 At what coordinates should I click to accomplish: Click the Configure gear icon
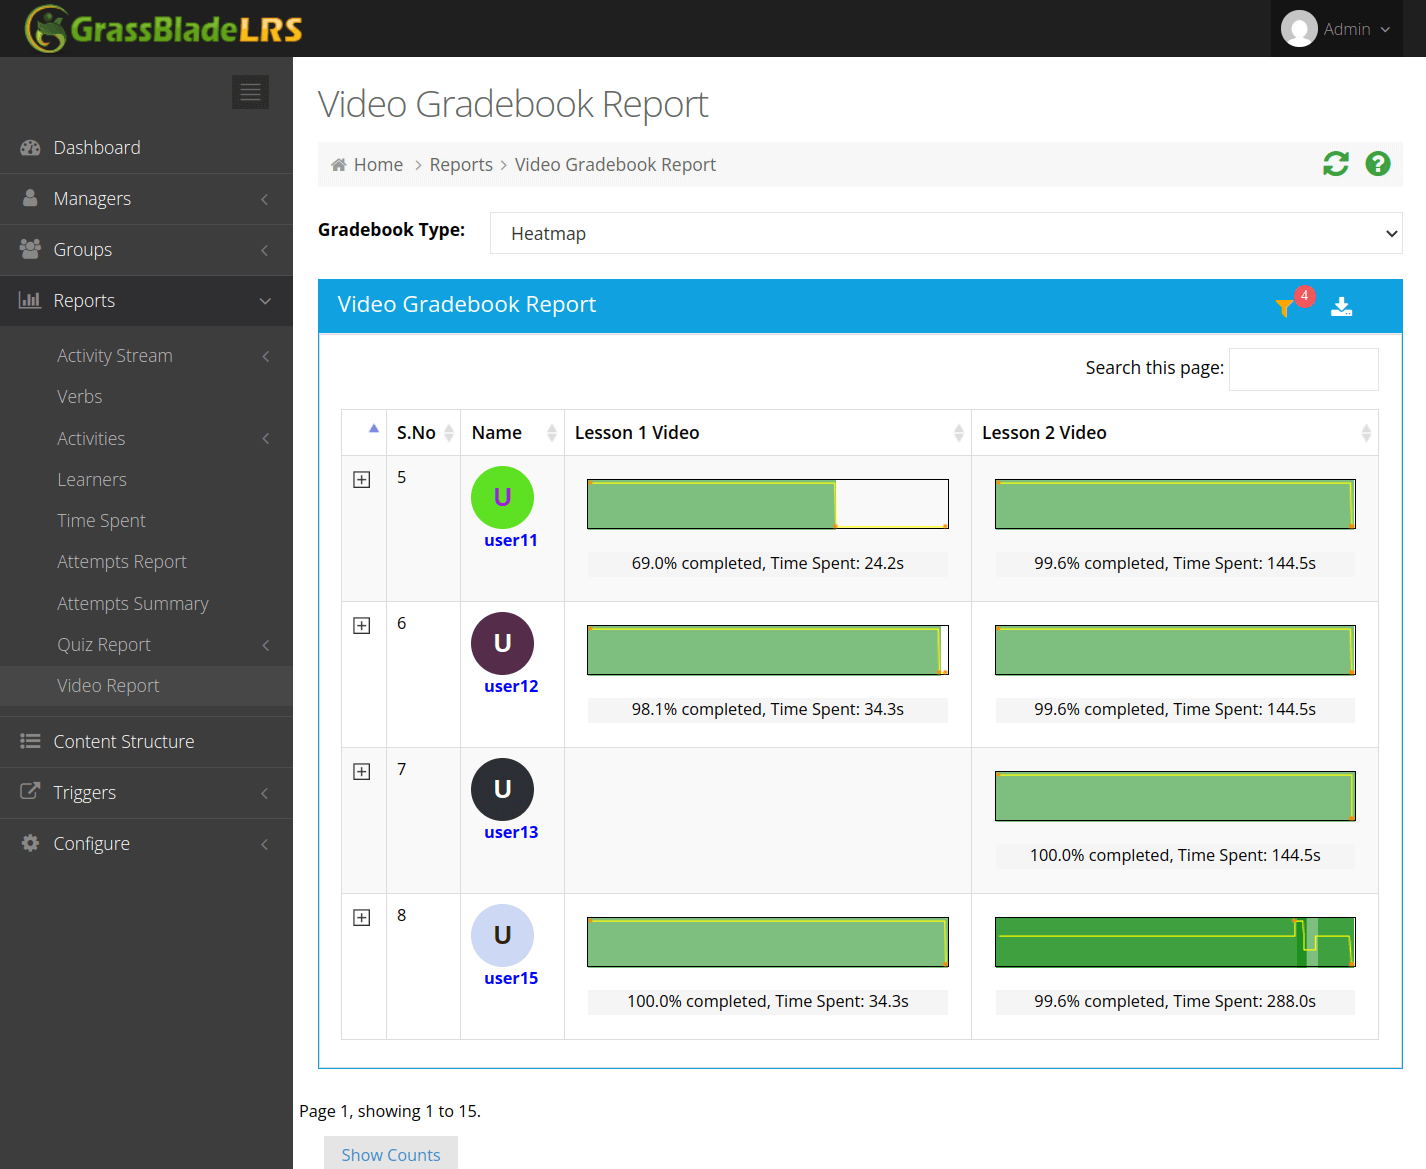[30, 843]
